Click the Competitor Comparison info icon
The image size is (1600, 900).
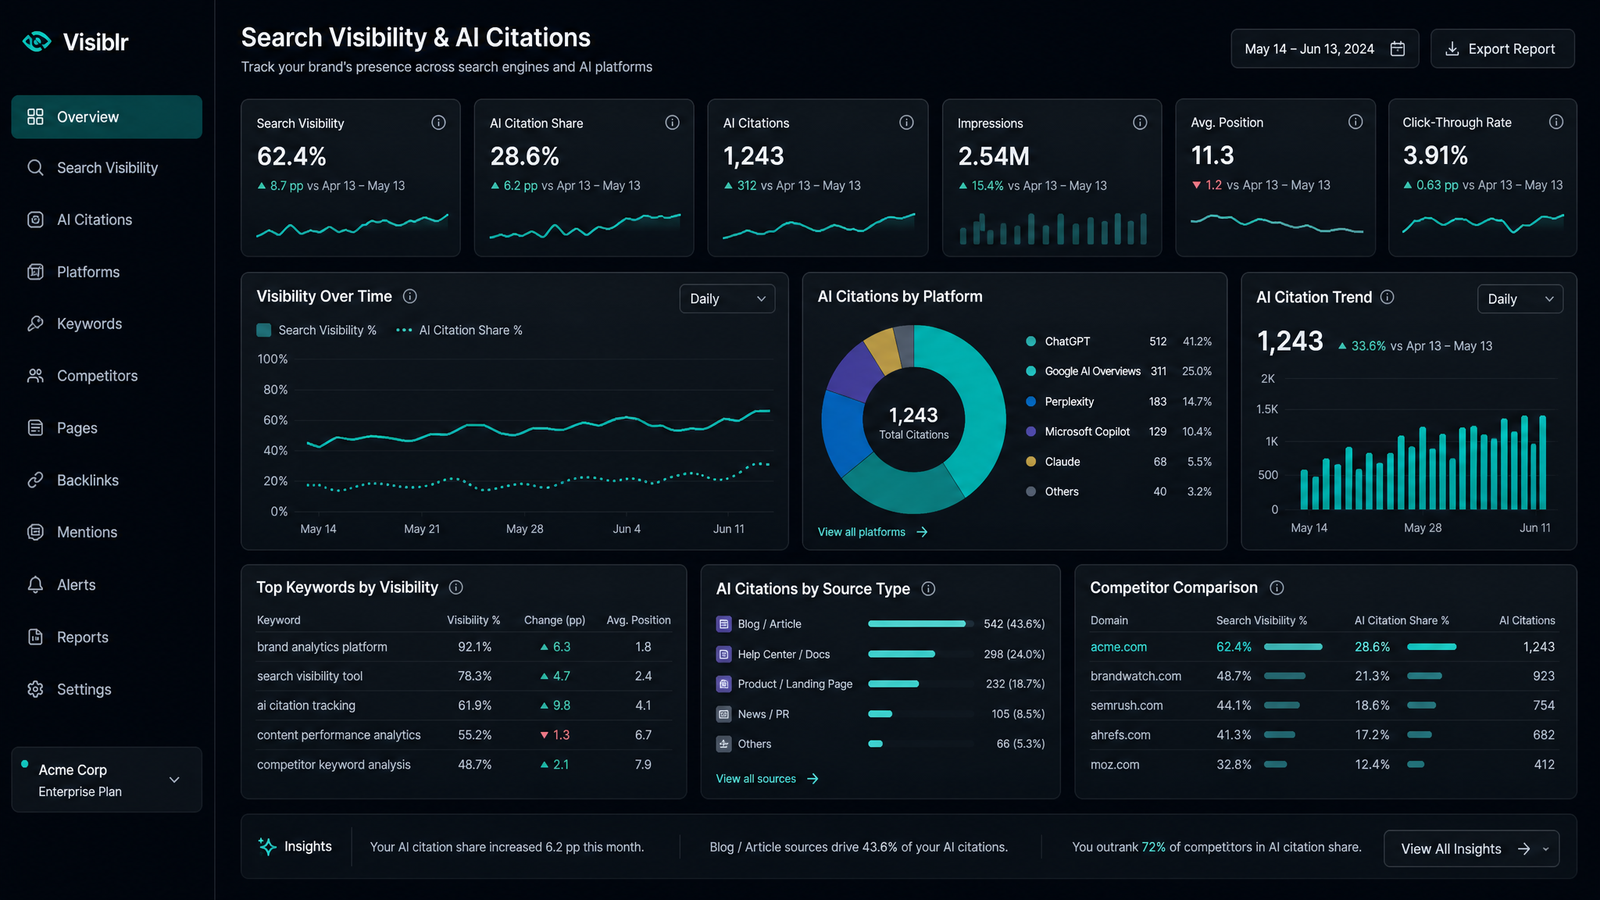point(1277,588)
